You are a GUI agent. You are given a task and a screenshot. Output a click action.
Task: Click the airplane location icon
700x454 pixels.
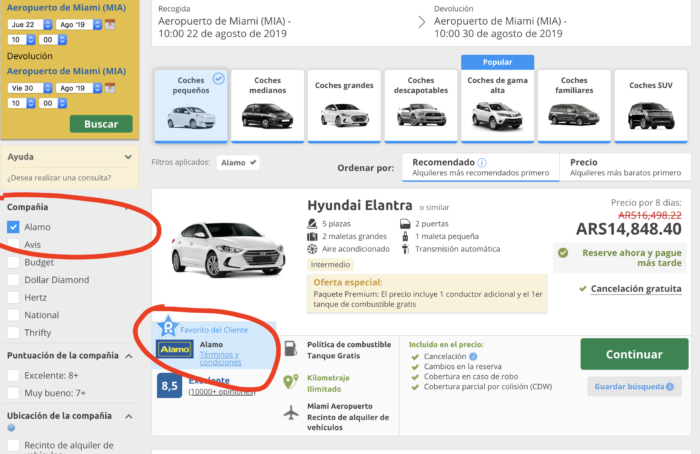pyautogui.click(x=291, y=412)
